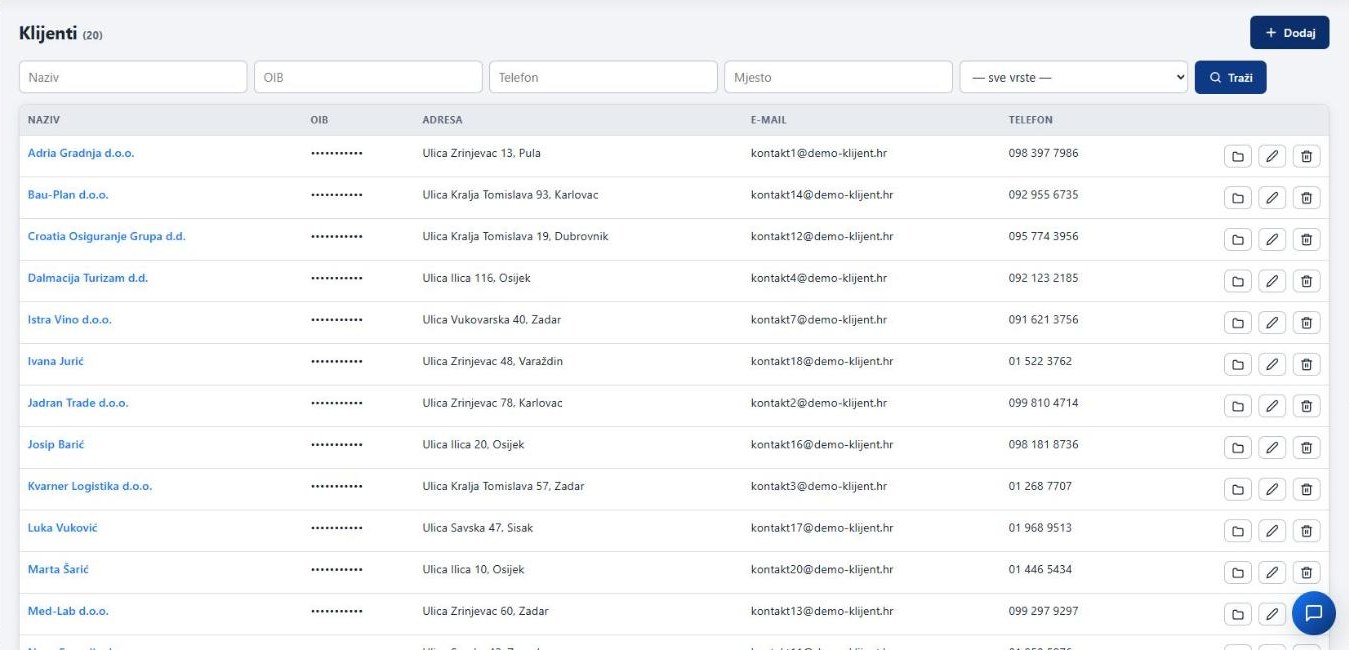Open folder for Bau-Plan d.o.o.
The height and width of the screenshot is (650, 1349).
click(1238, 198)
